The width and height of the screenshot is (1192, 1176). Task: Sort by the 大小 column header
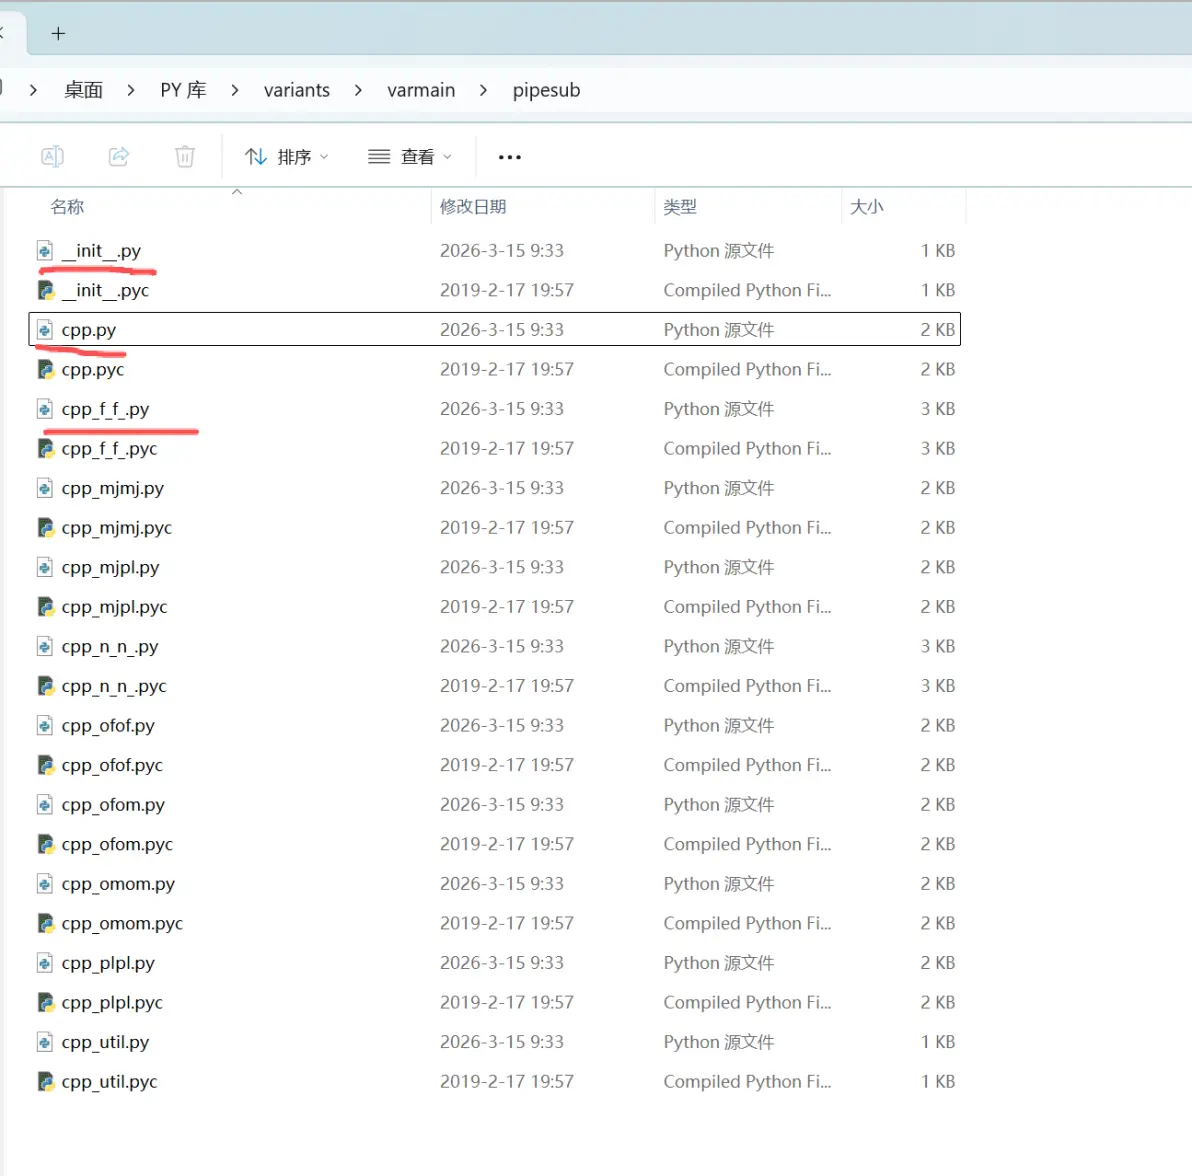pos(866,207)
